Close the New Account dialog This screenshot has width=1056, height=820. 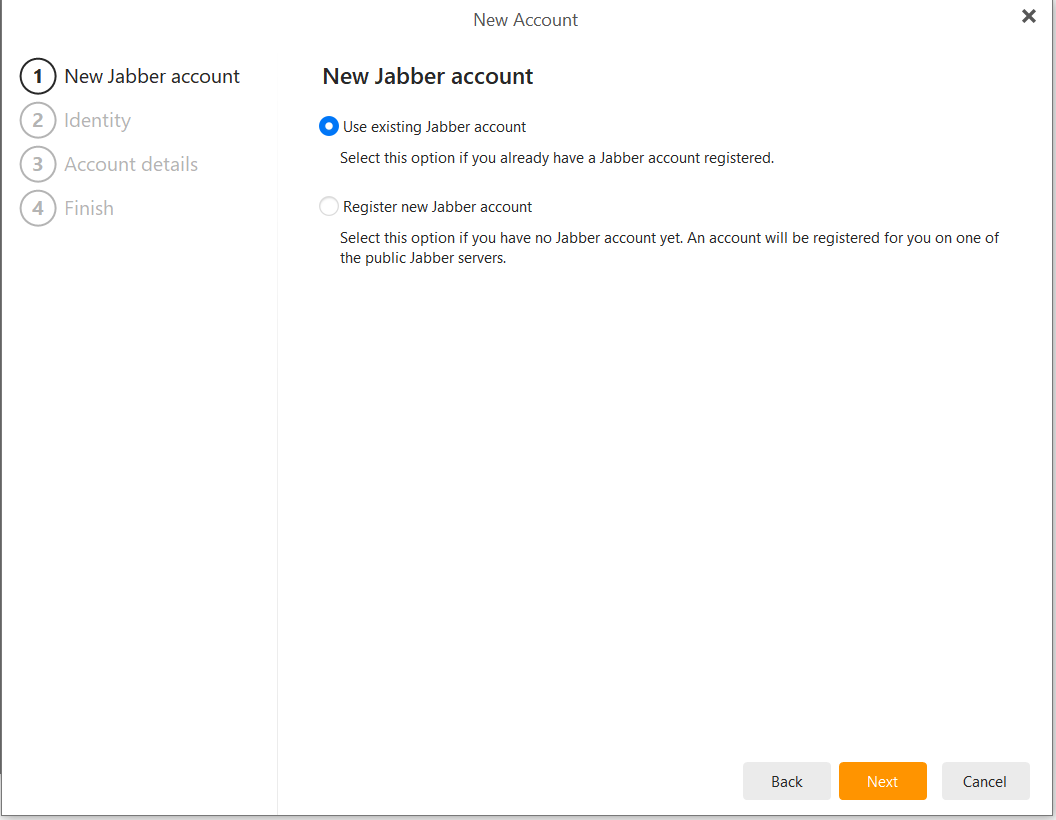[x=1028, y=16]
